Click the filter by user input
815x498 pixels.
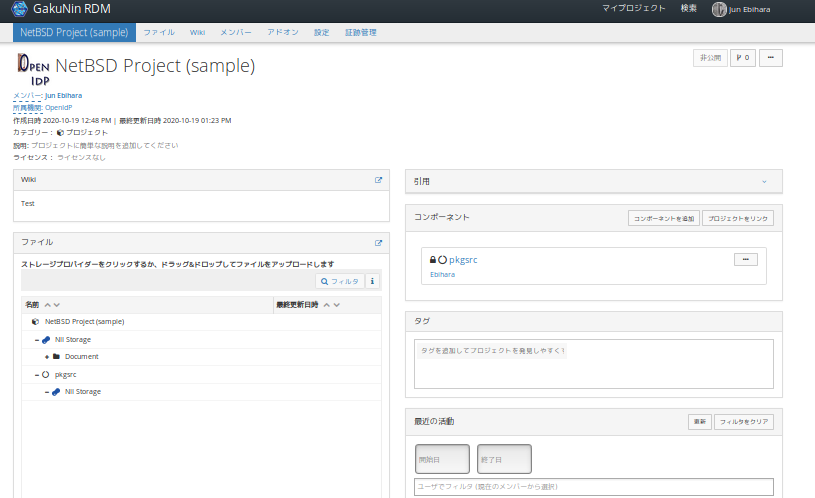click(594, 487)
